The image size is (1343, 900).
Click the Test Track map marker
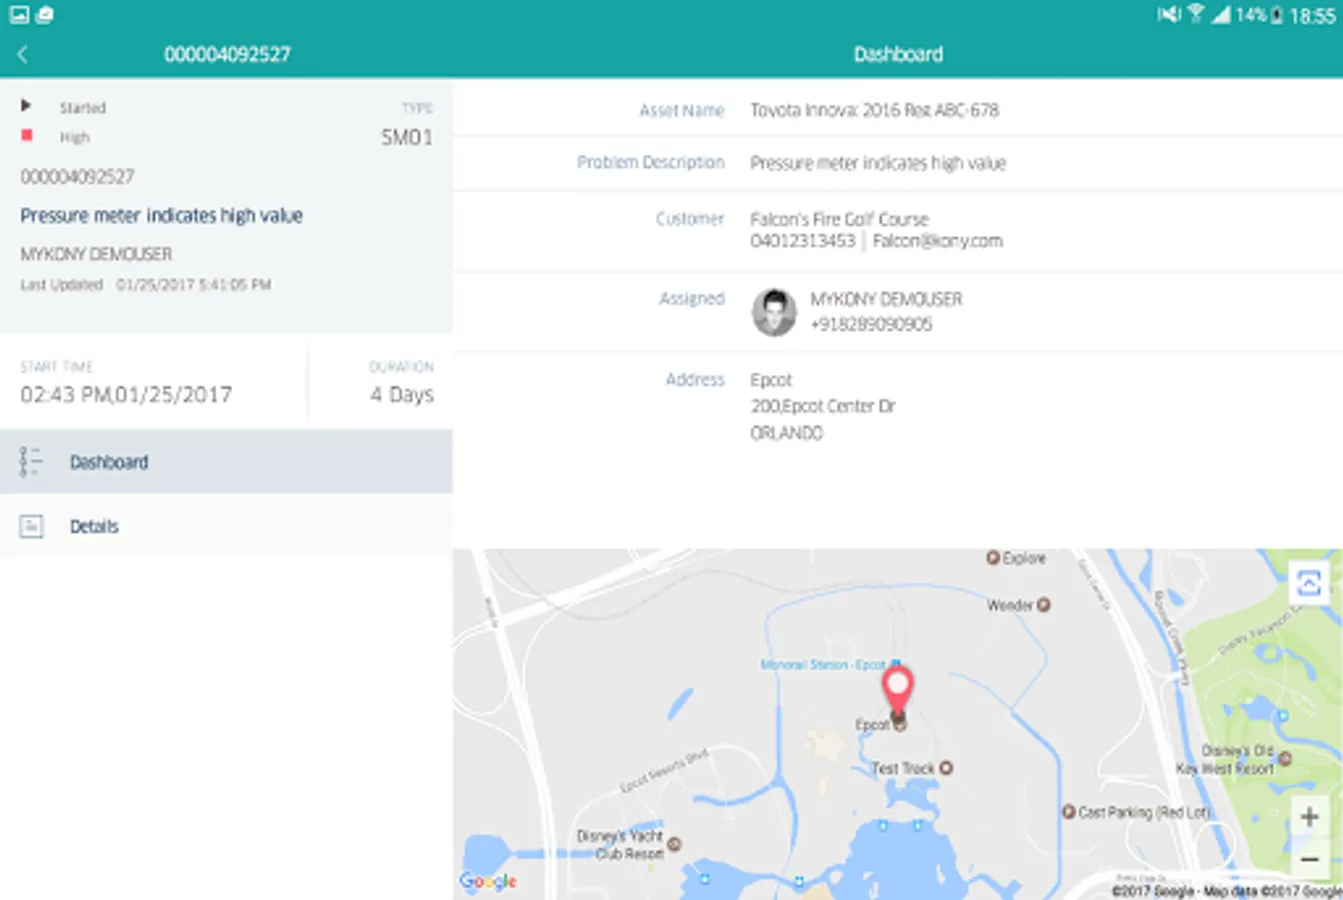click(x=946, y=768)
